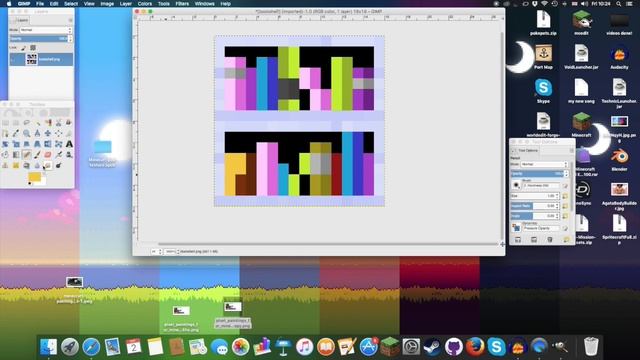This screenshot has width=640, height=360.
Task: Open Firefox from the dock
Action: tap(475, 347)
